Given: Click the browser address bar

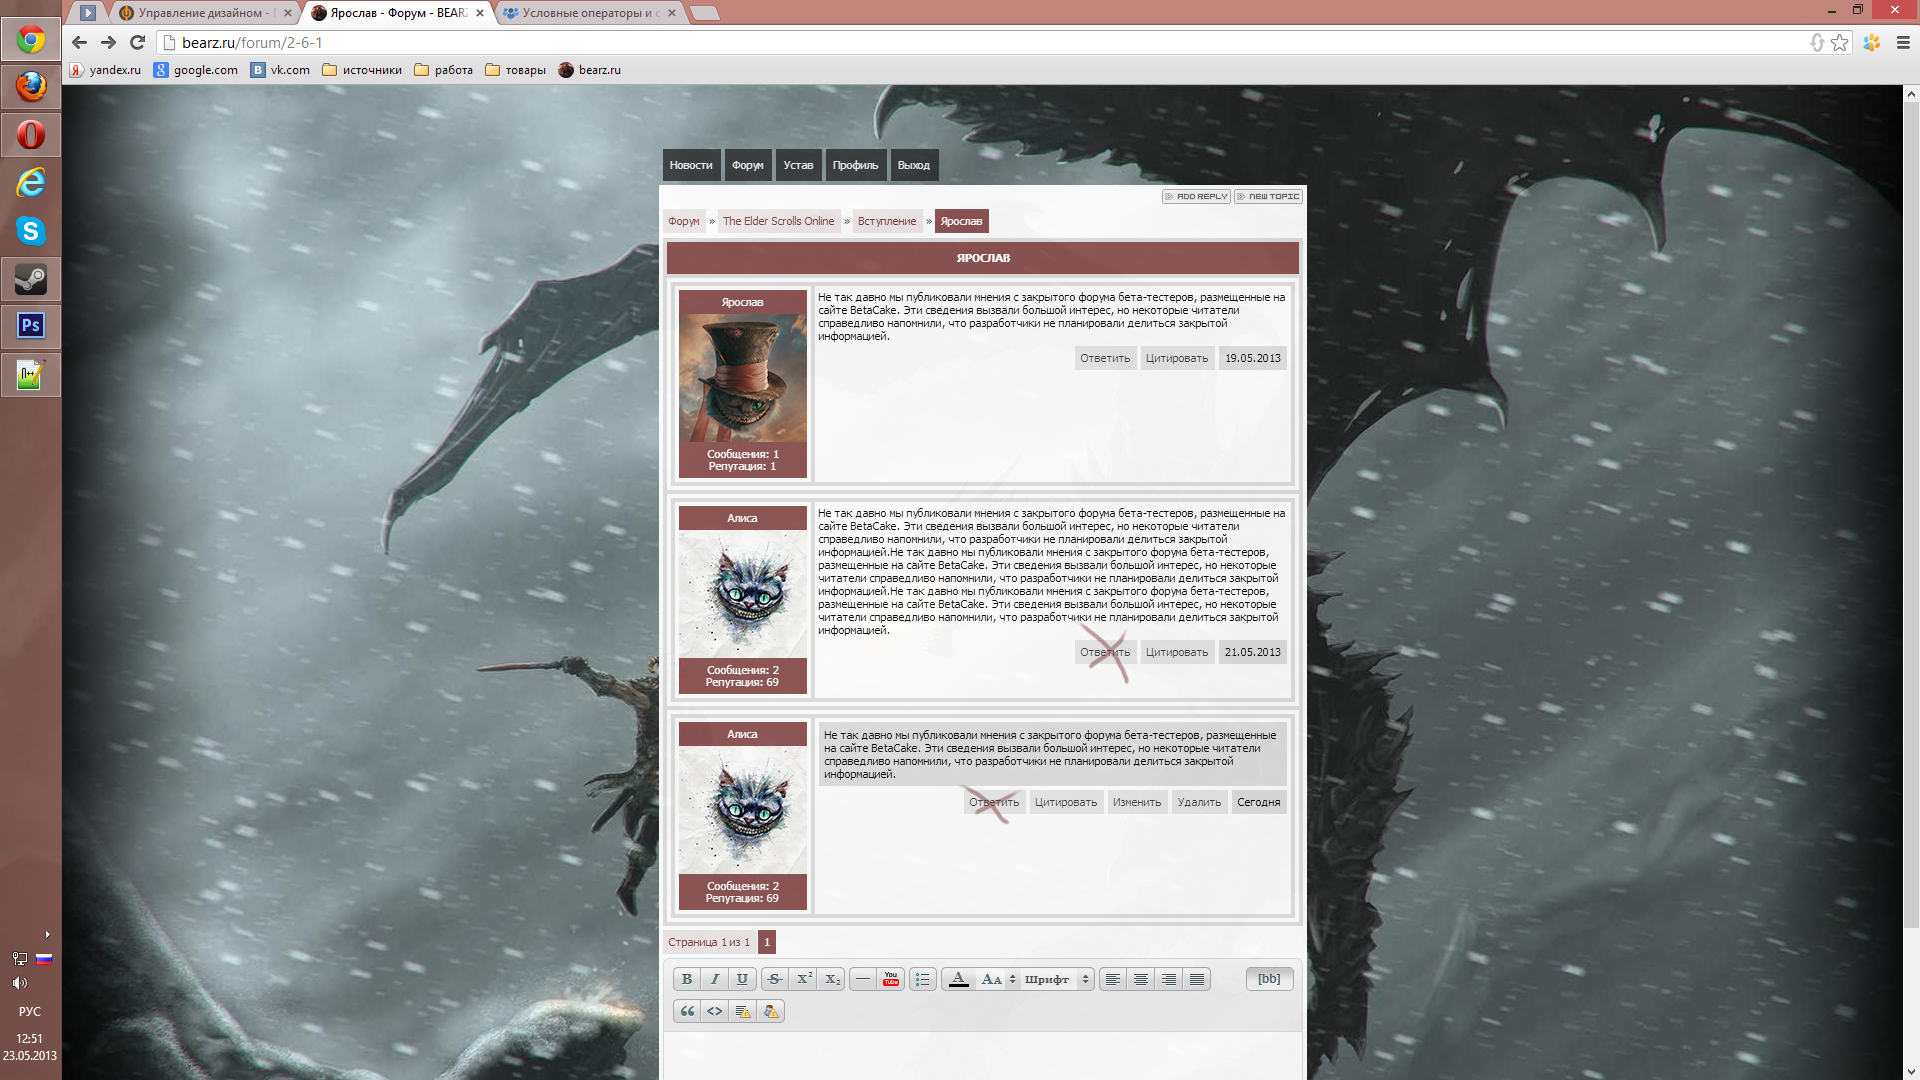Looking at the screenshot, I should (x=900, y=43).
